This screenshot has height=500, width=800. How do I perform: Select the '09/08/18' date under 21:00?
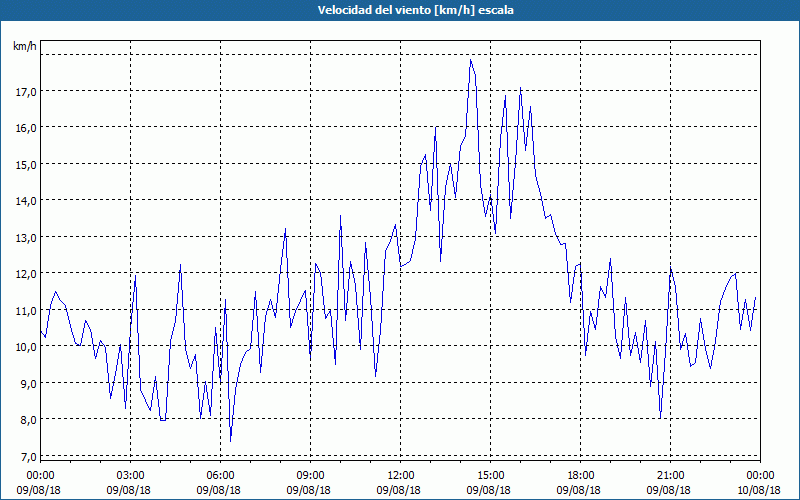click(668, 490)
